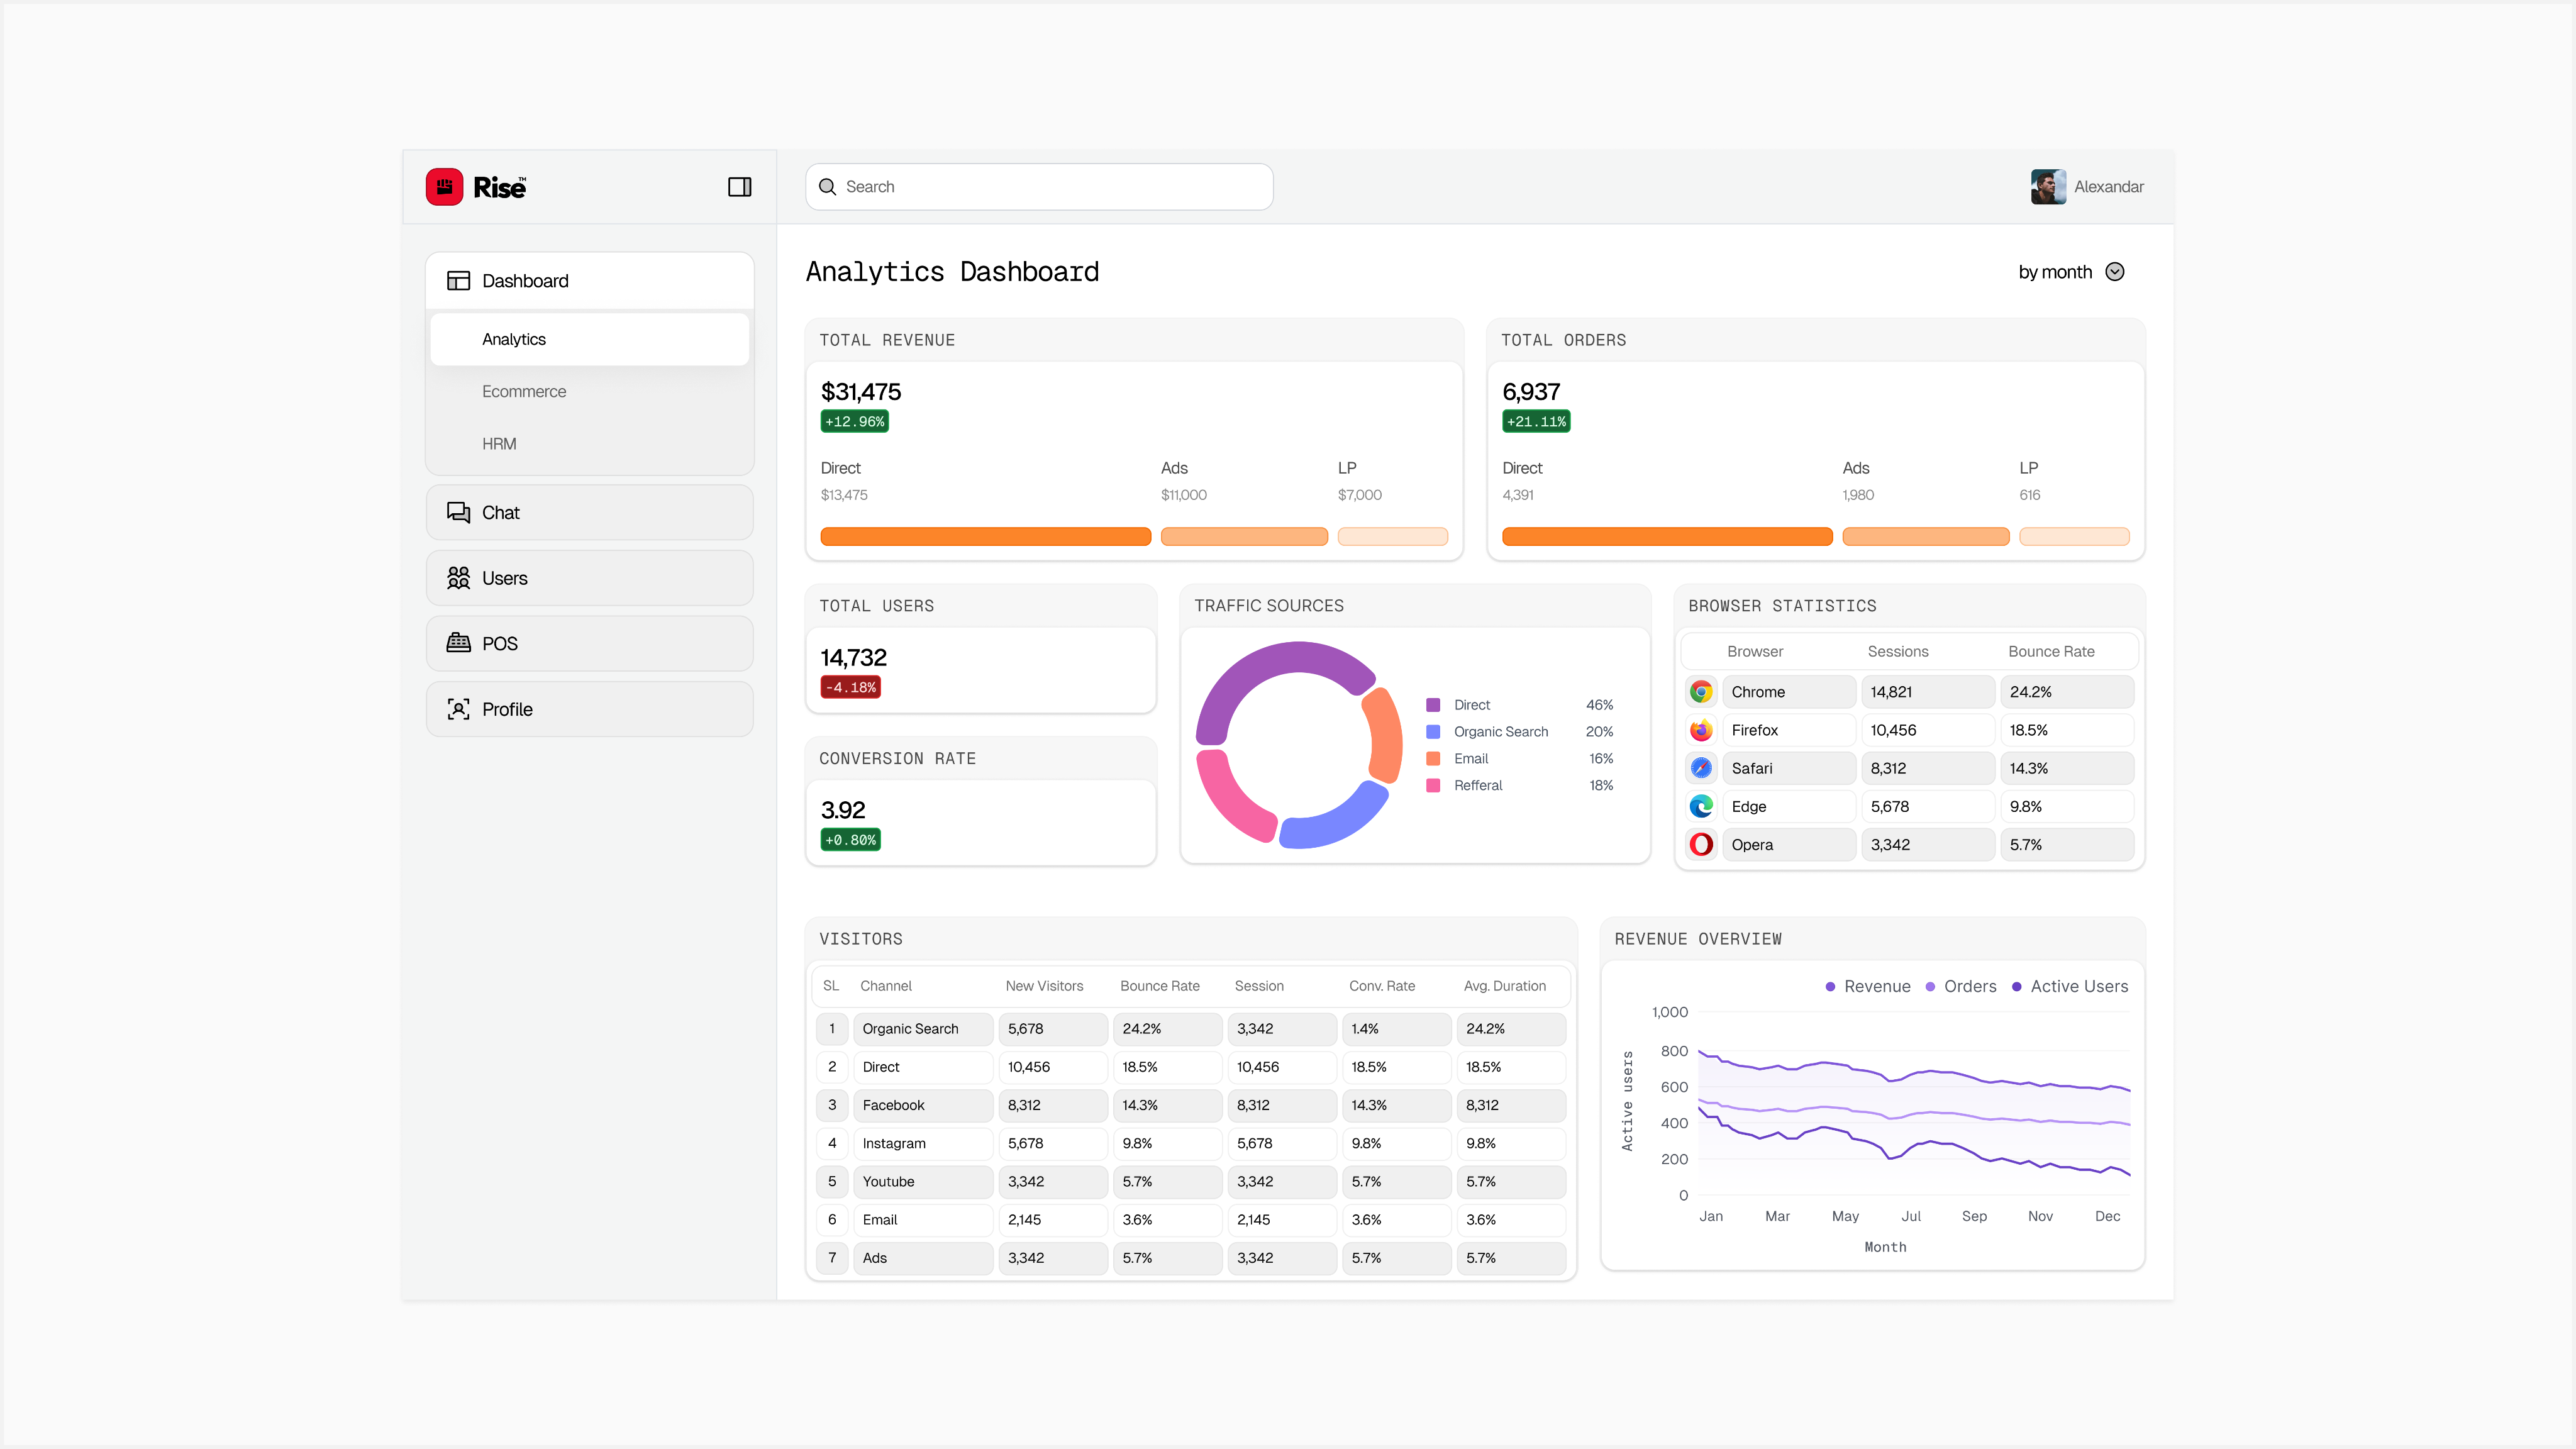Open the Ecommerce dashboard page

tap(524, 392)
